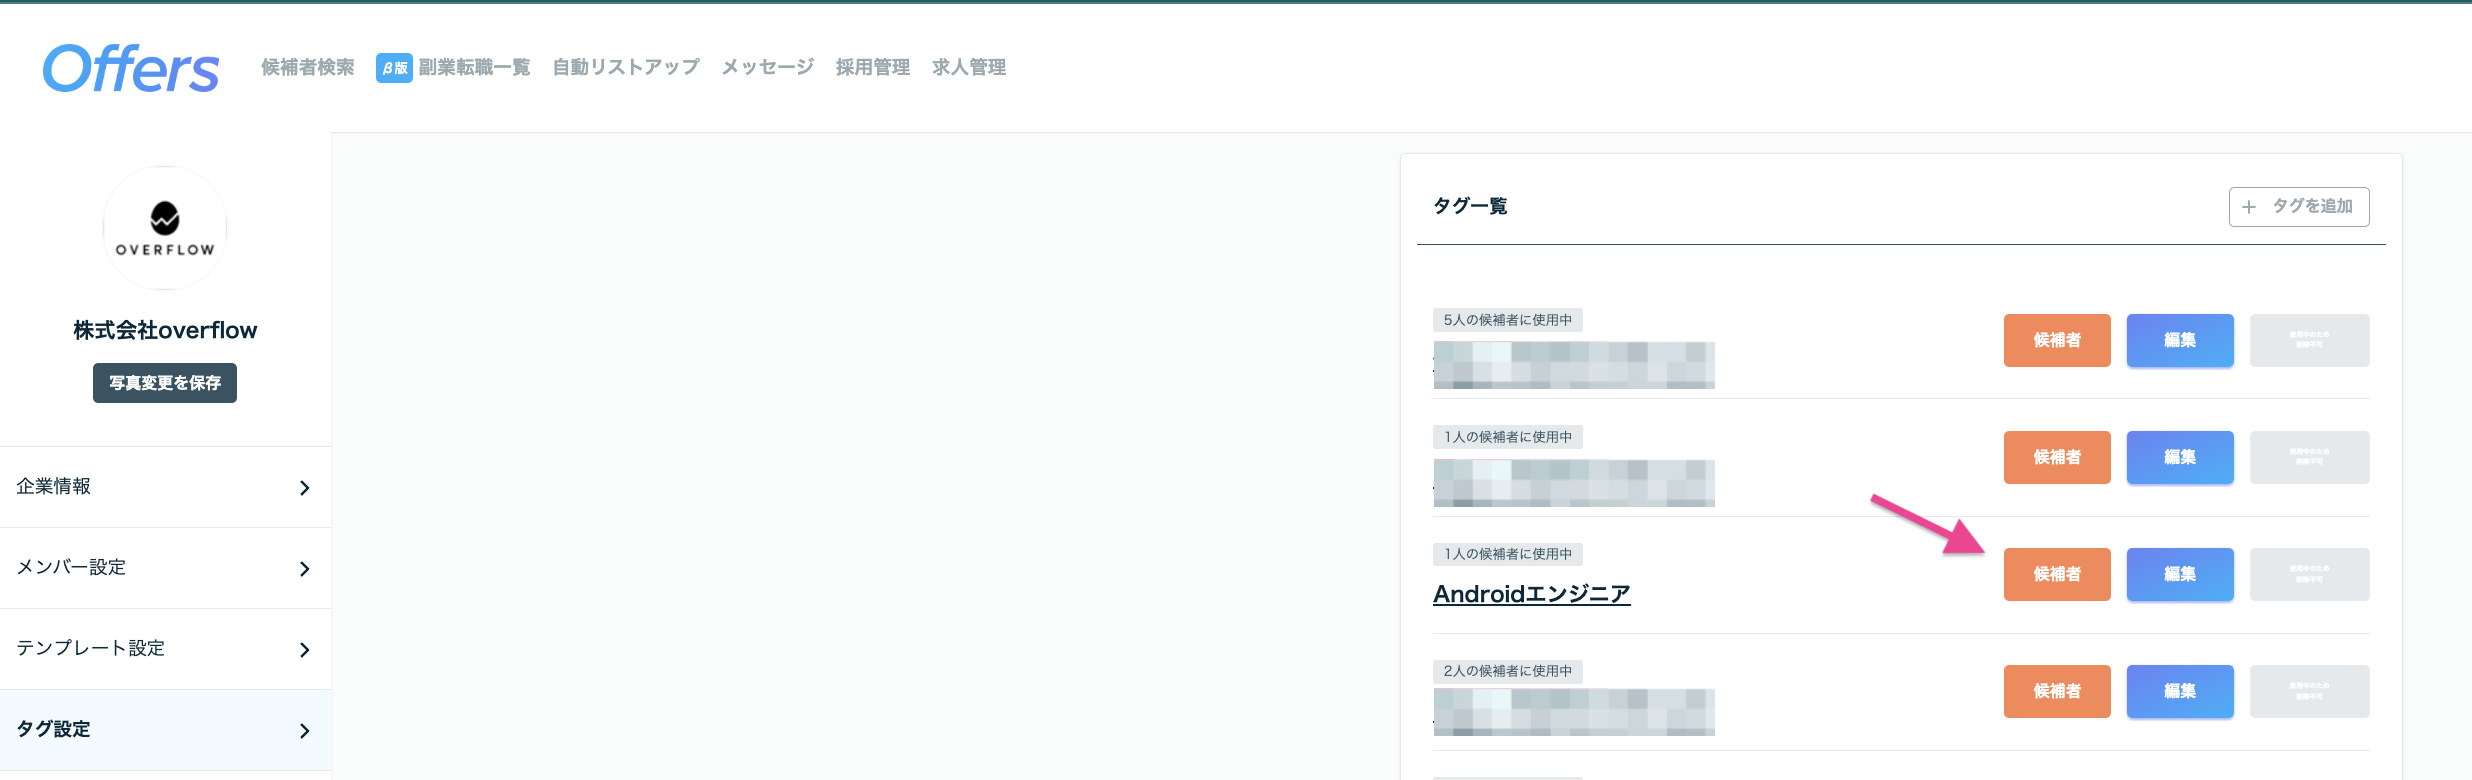Open メッセージ in top navigation

point(768,67)
